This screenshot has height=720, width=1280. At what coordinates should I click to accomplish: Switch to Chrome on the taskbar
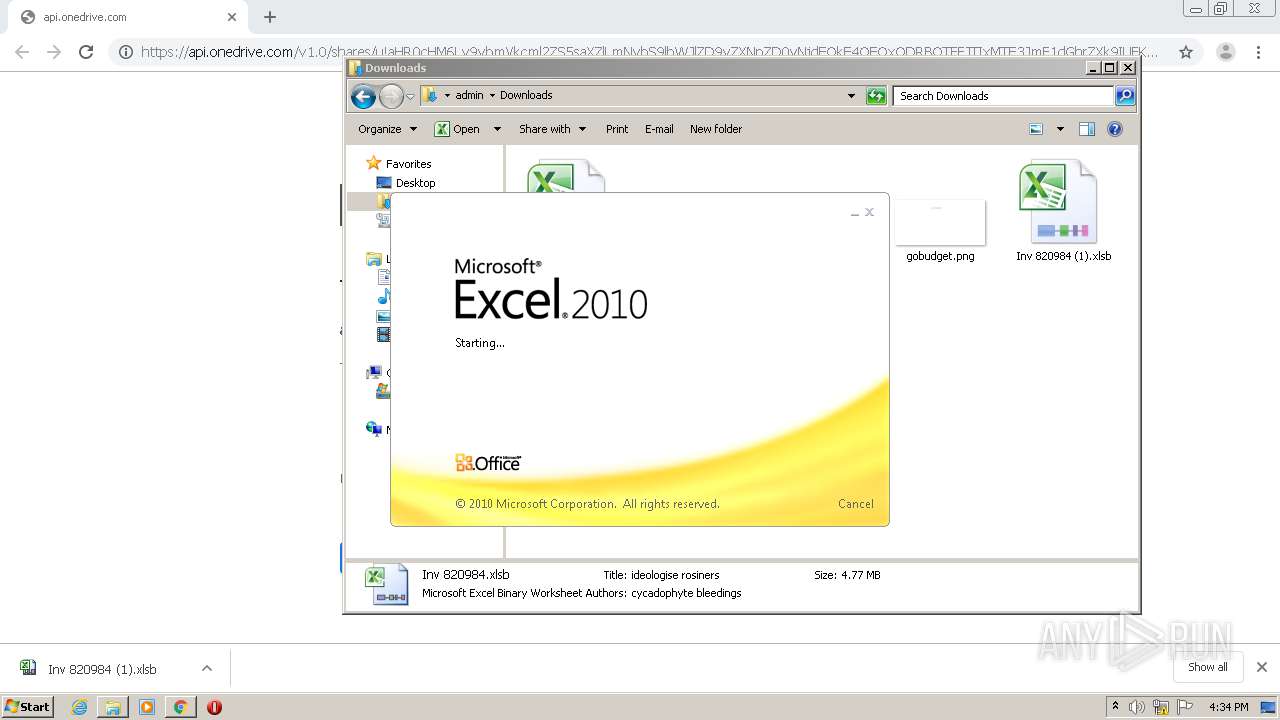(181, 707)
